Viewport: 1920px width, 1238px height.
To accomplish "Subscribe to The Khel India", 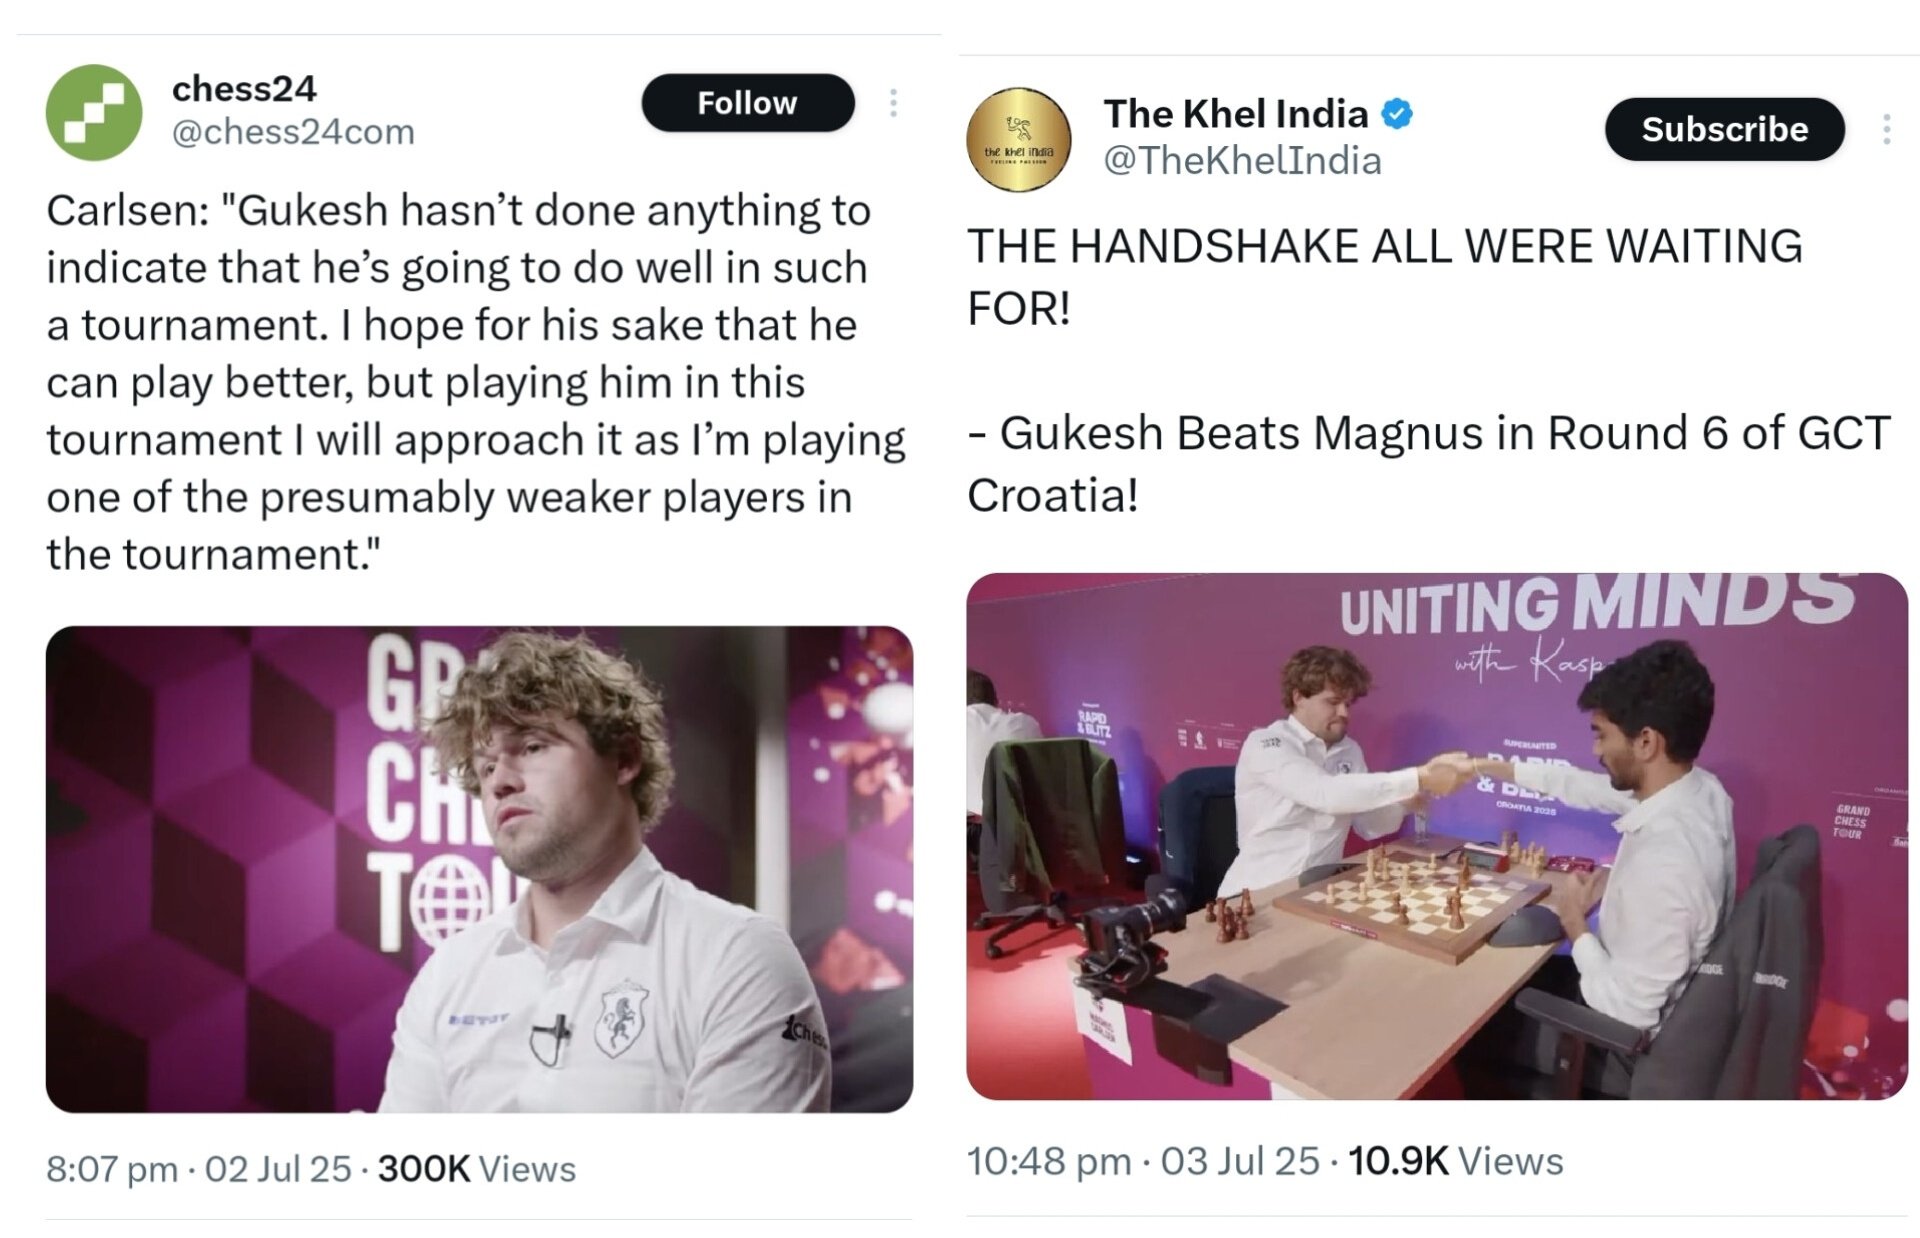I will coord(1724,129).
